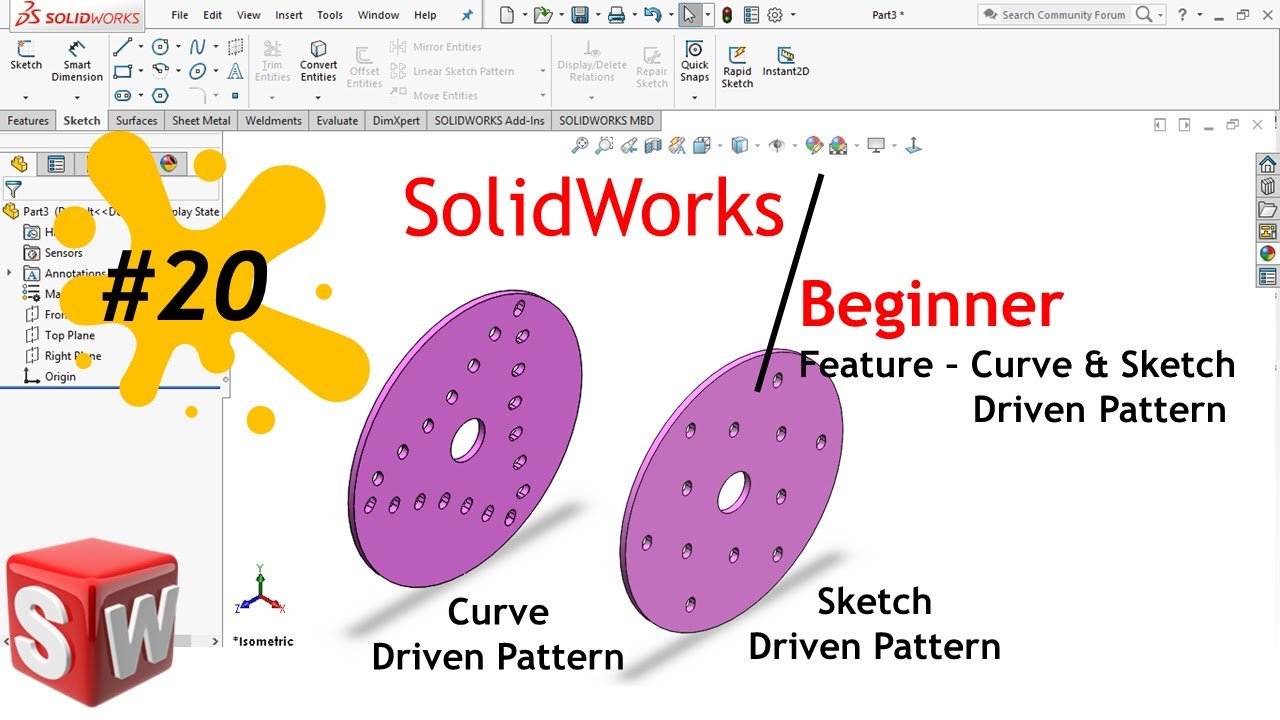This screenshot has height=720, width=1280.
Task: Toggle Instant2D mode
Action: pos(785,61)
